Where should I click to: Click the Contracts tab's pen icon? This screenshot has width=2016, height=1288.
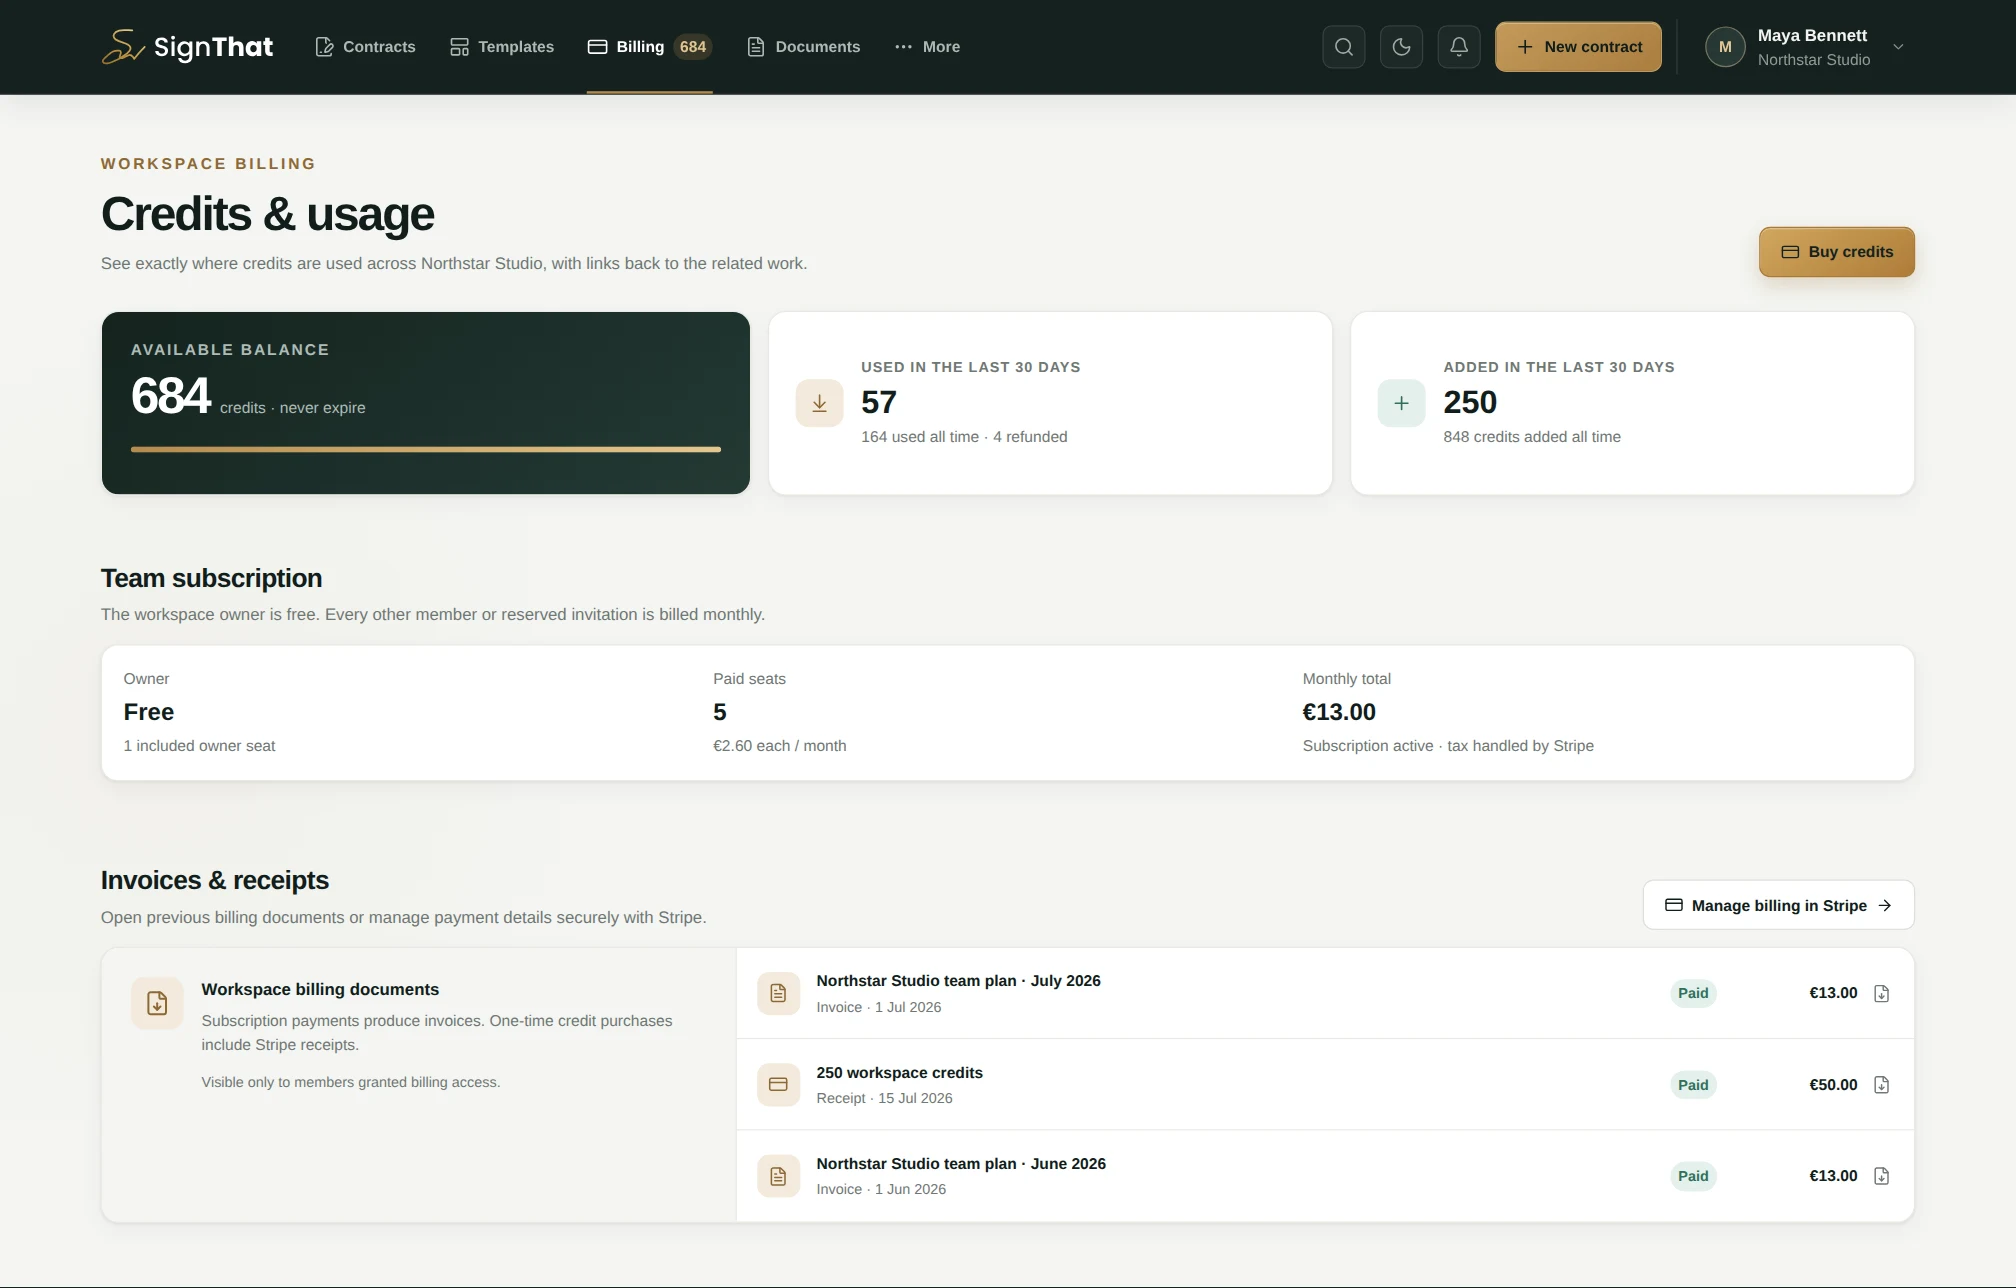324,47
